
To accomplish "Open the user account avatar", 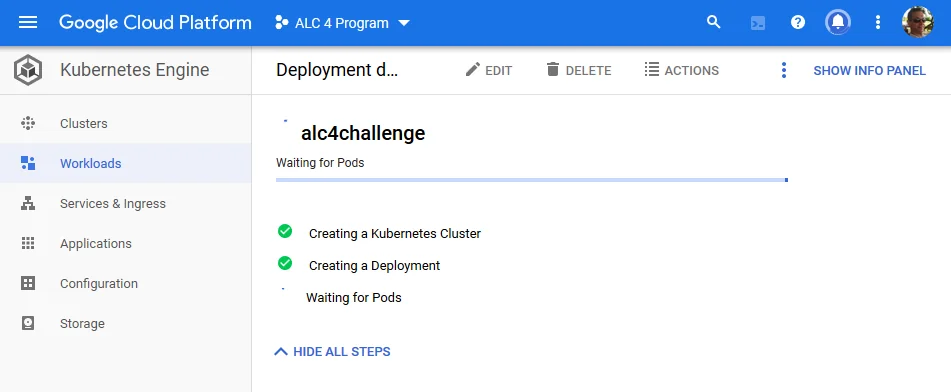I will (918, 22).
